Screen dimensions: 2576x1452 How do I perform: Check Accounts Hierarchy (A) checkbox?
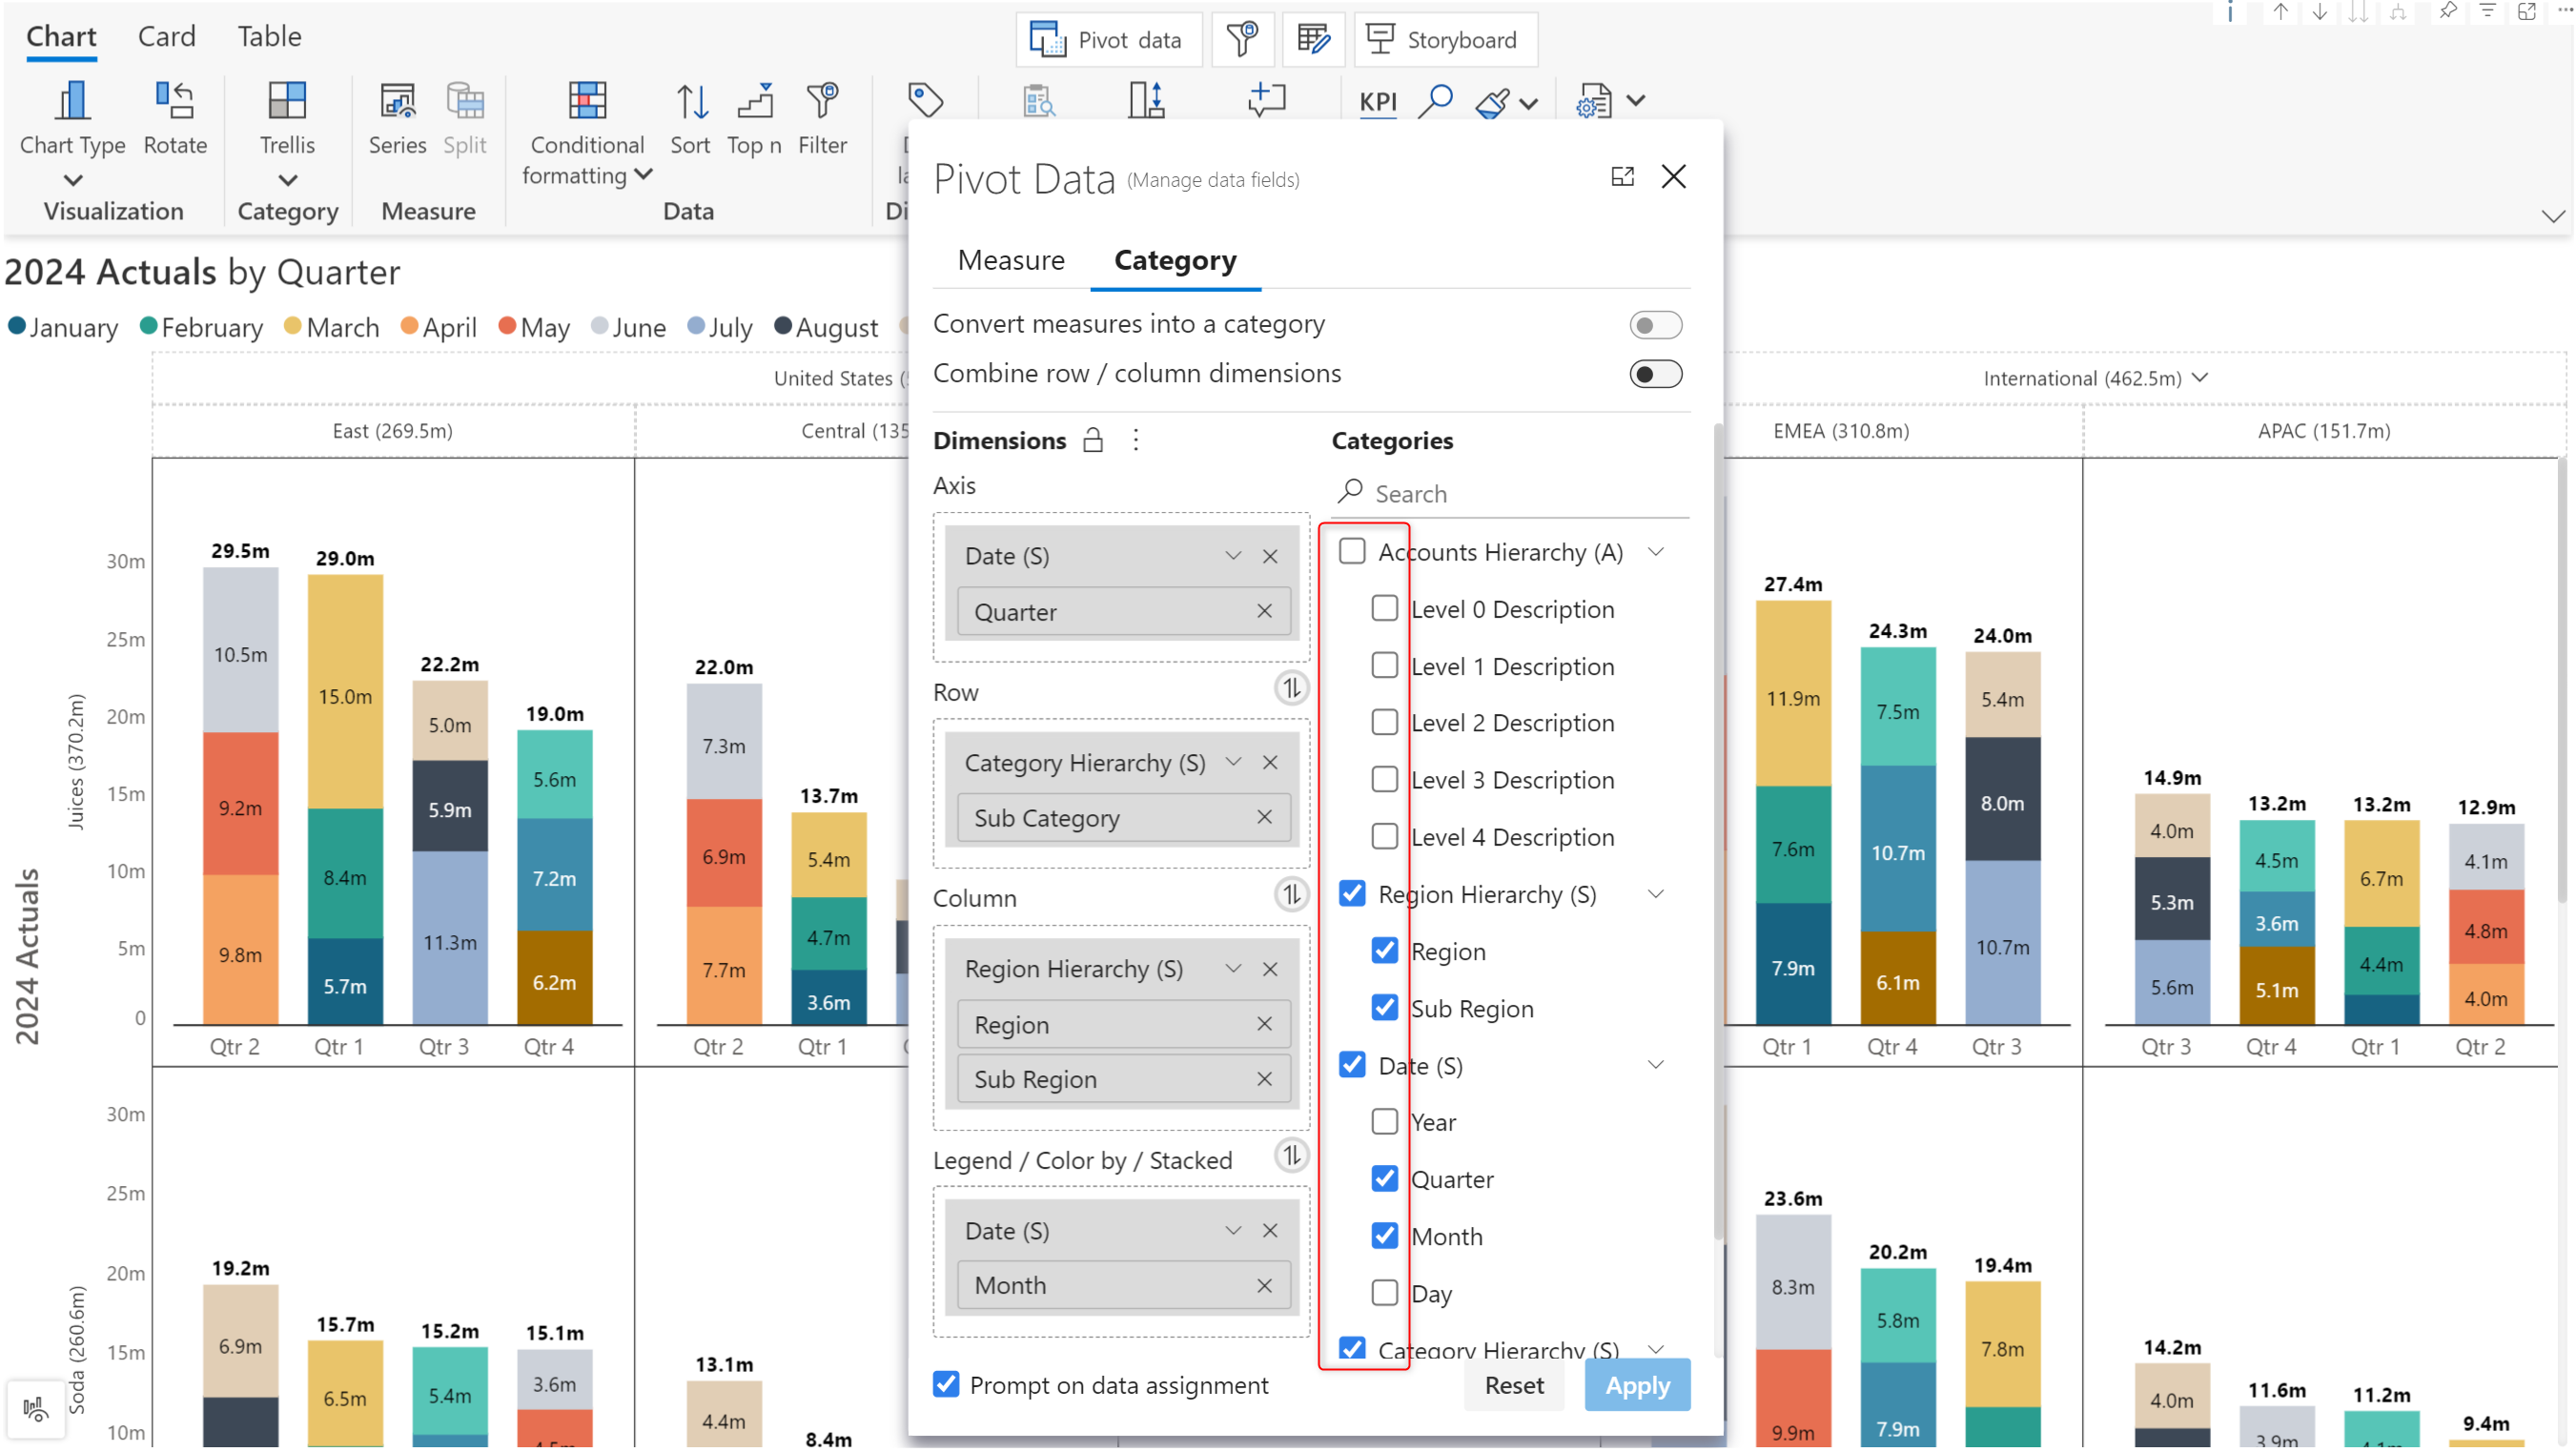click(x=1352, y=552)
